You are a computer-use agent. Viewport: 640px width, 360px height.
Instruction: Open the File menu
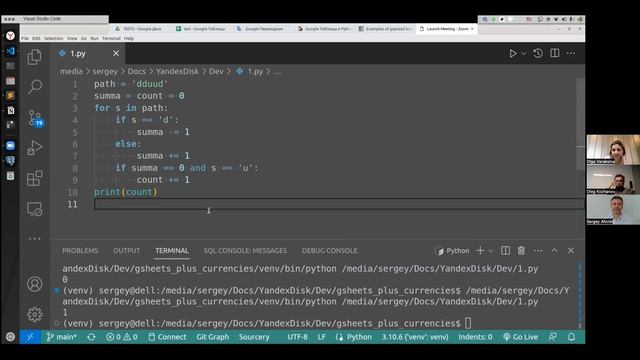tap(25, 38)
